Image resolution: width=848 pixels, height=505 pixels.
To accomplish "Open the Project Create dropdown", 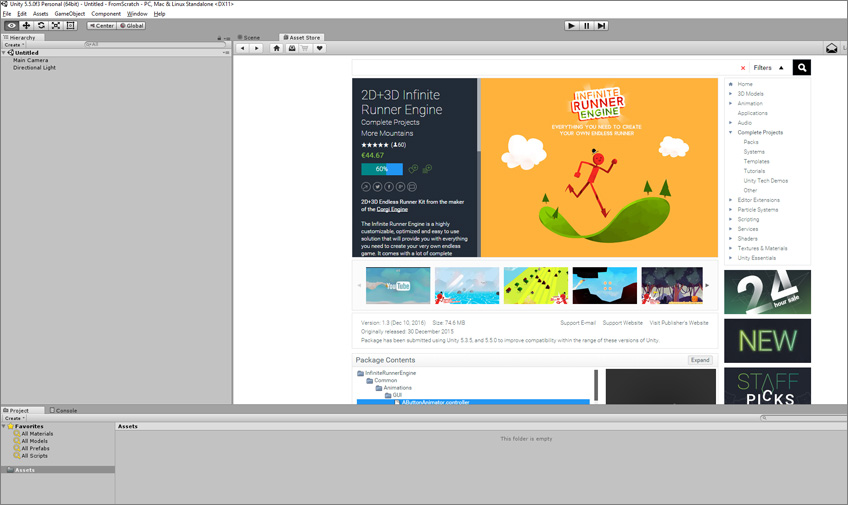I will (x=14, y=418).
